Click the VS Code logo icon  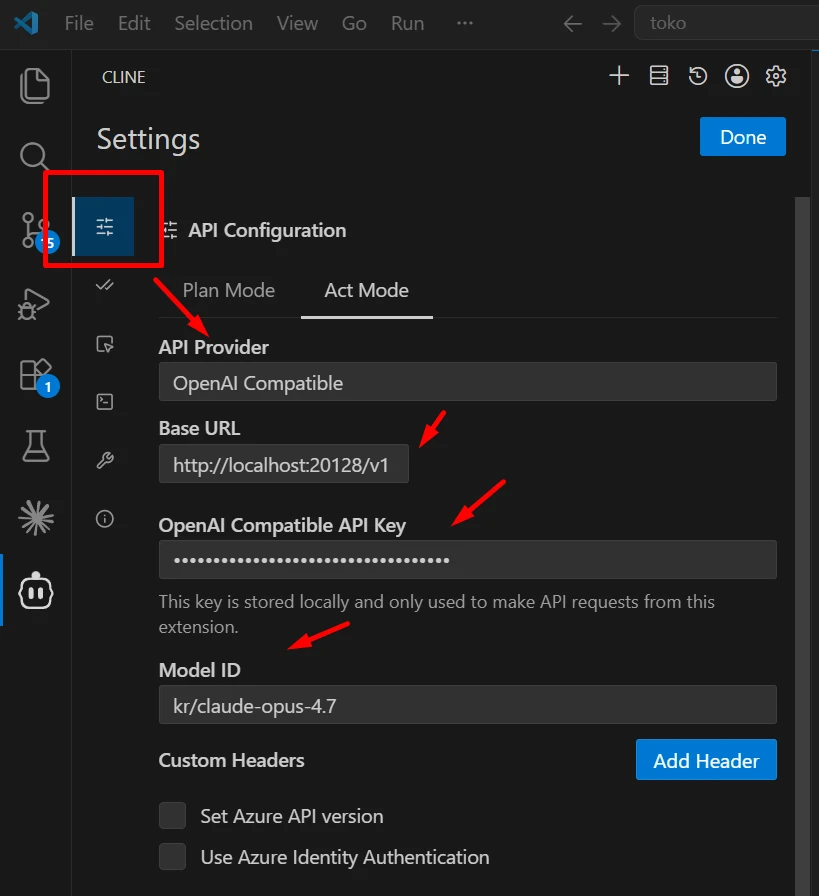[x=26, y=23]
